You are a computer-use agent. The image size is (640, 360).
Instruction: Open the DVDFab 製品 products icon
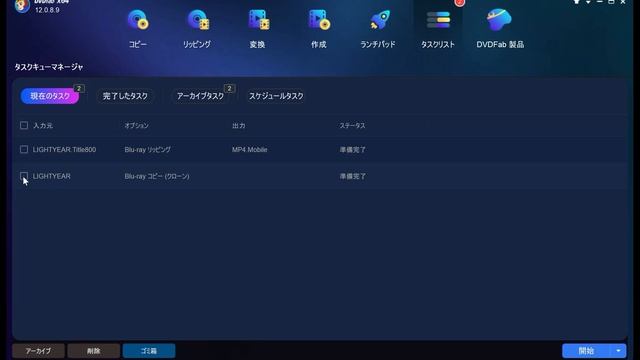point(499,20)
